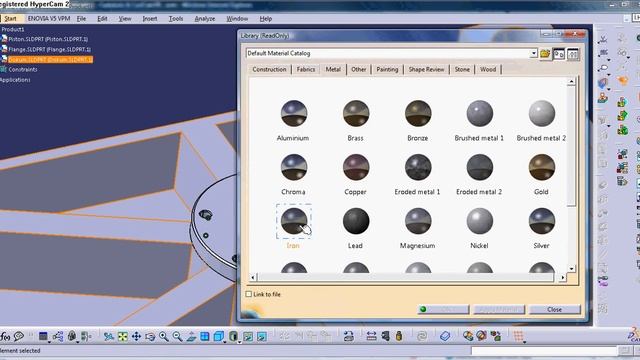Viewport: 640px width, 360px height.
Task: Switch to the Stone tab
Action: pyautogui.click(x=462, y=69)
